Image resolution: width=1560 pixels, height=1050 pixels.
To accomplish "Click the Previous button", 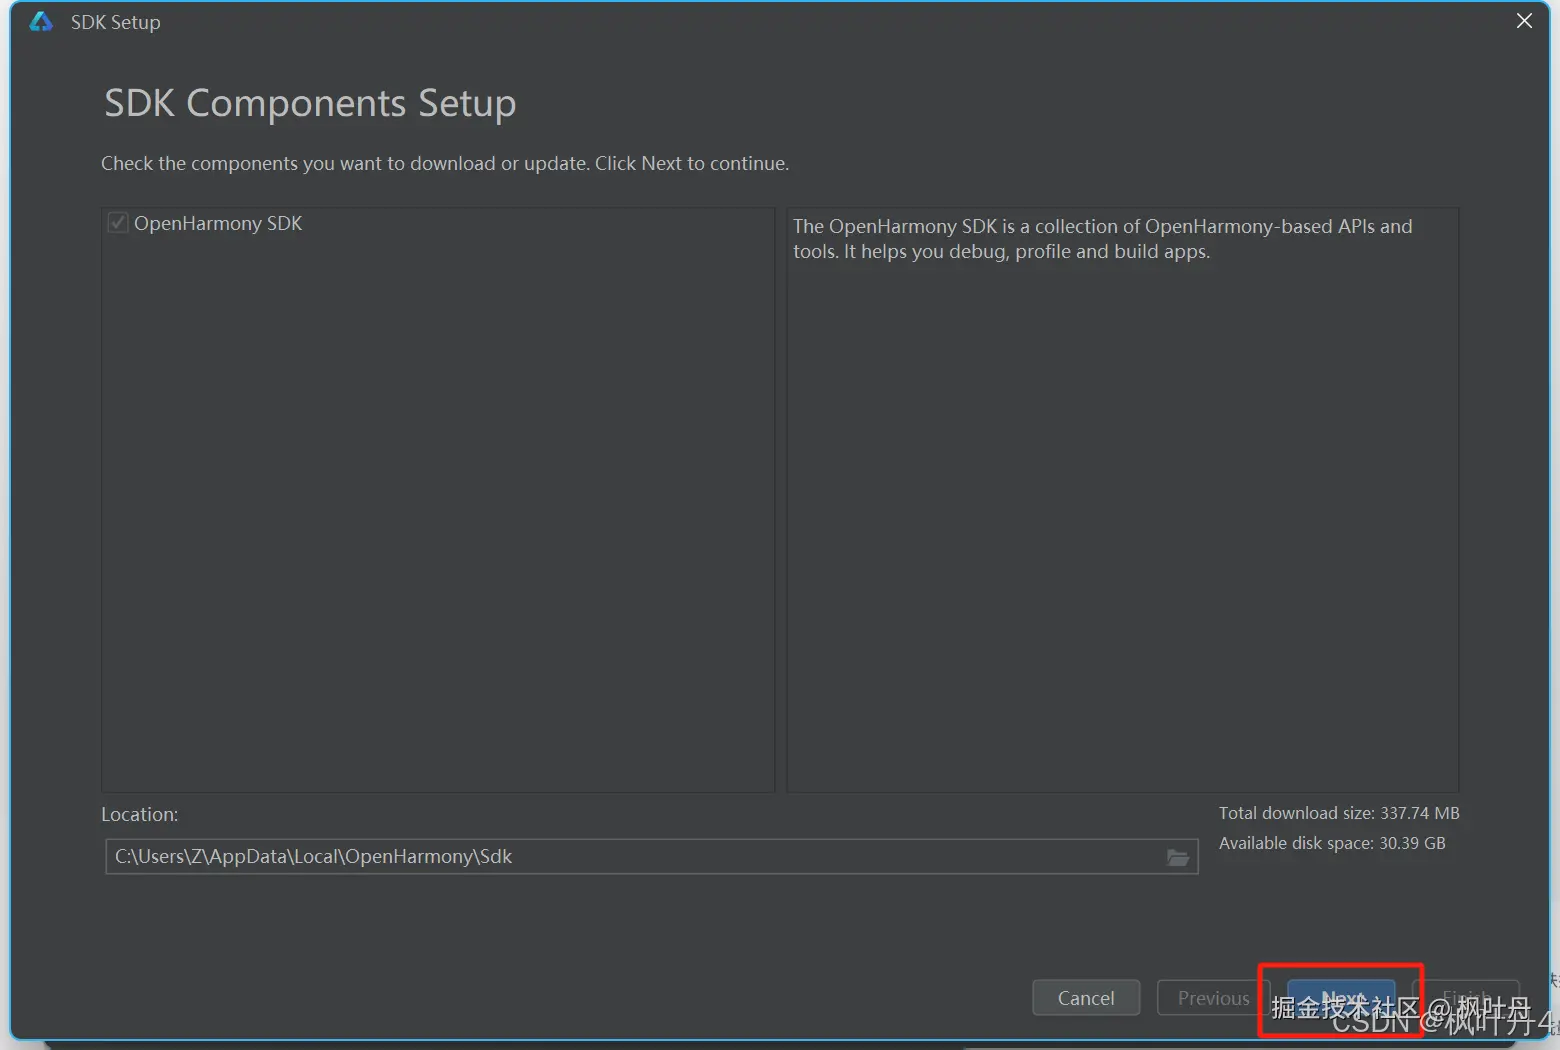I will pos(1213,998).
